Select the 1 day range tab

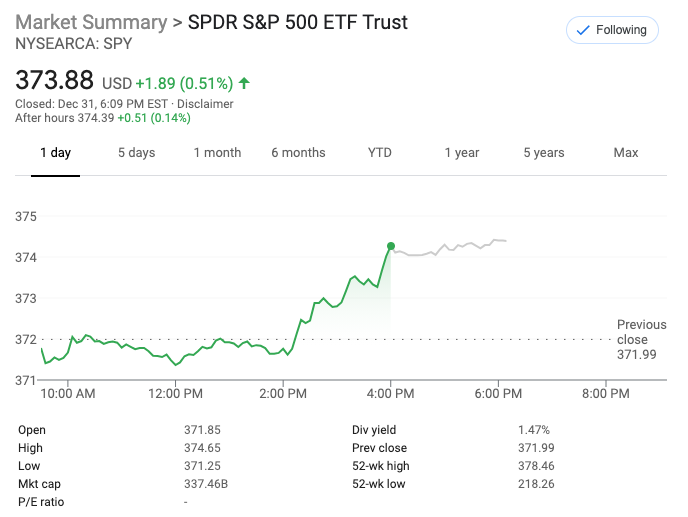coord(55,153)
